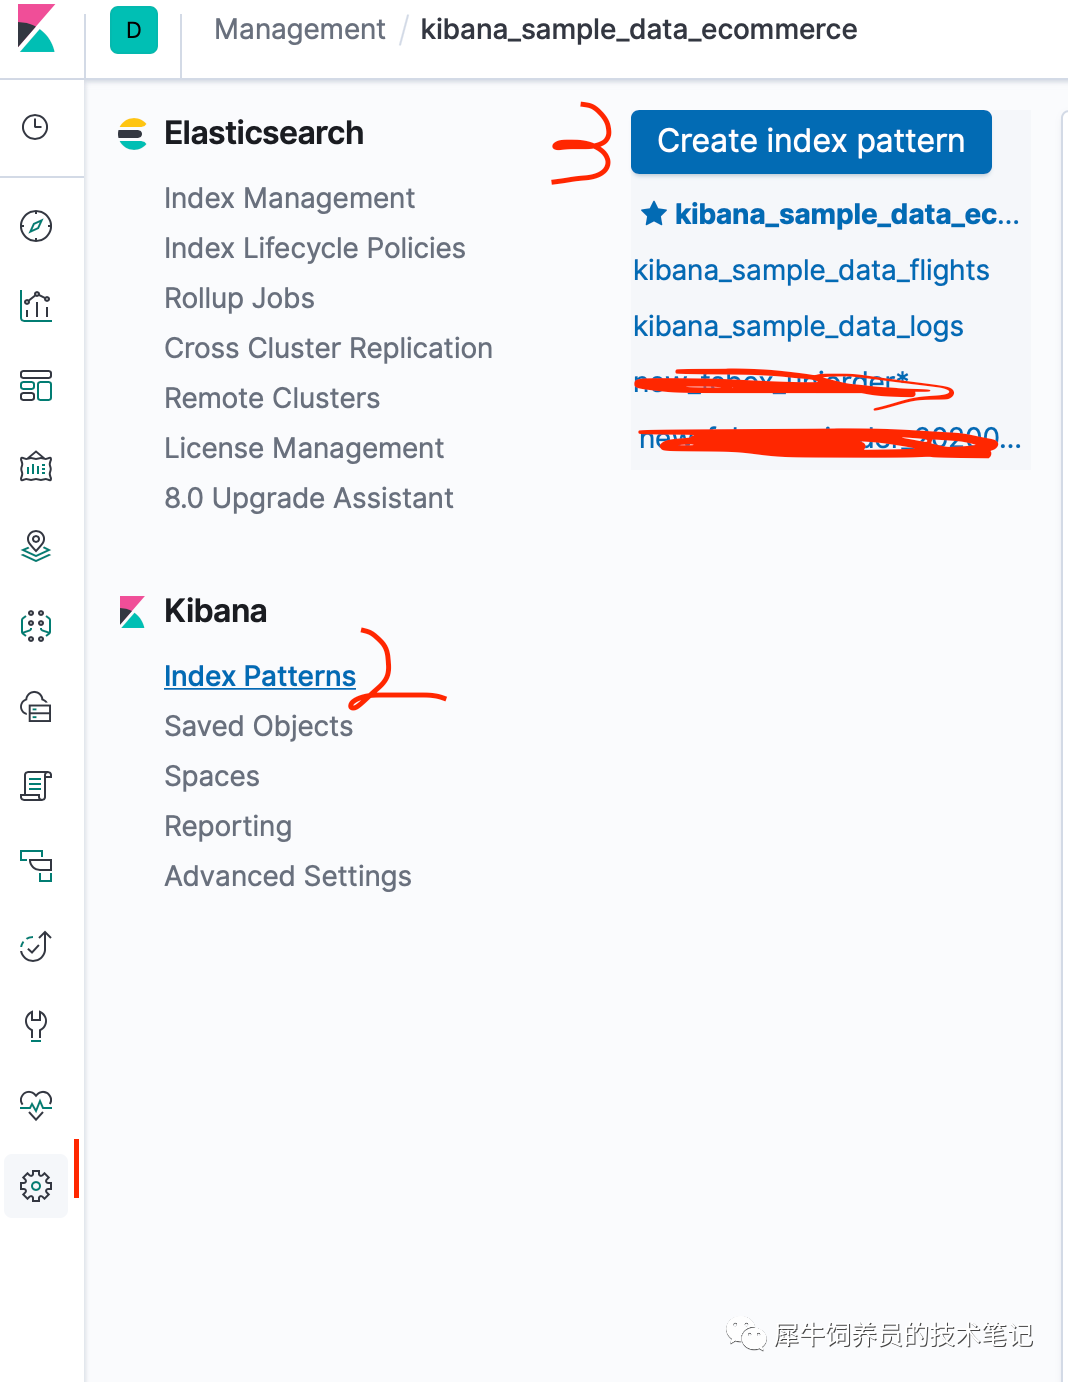Open the Dashboard icon in sidebar
Image resolution: width=1068 pixels, height=1382 pixels.
(36, 386)
